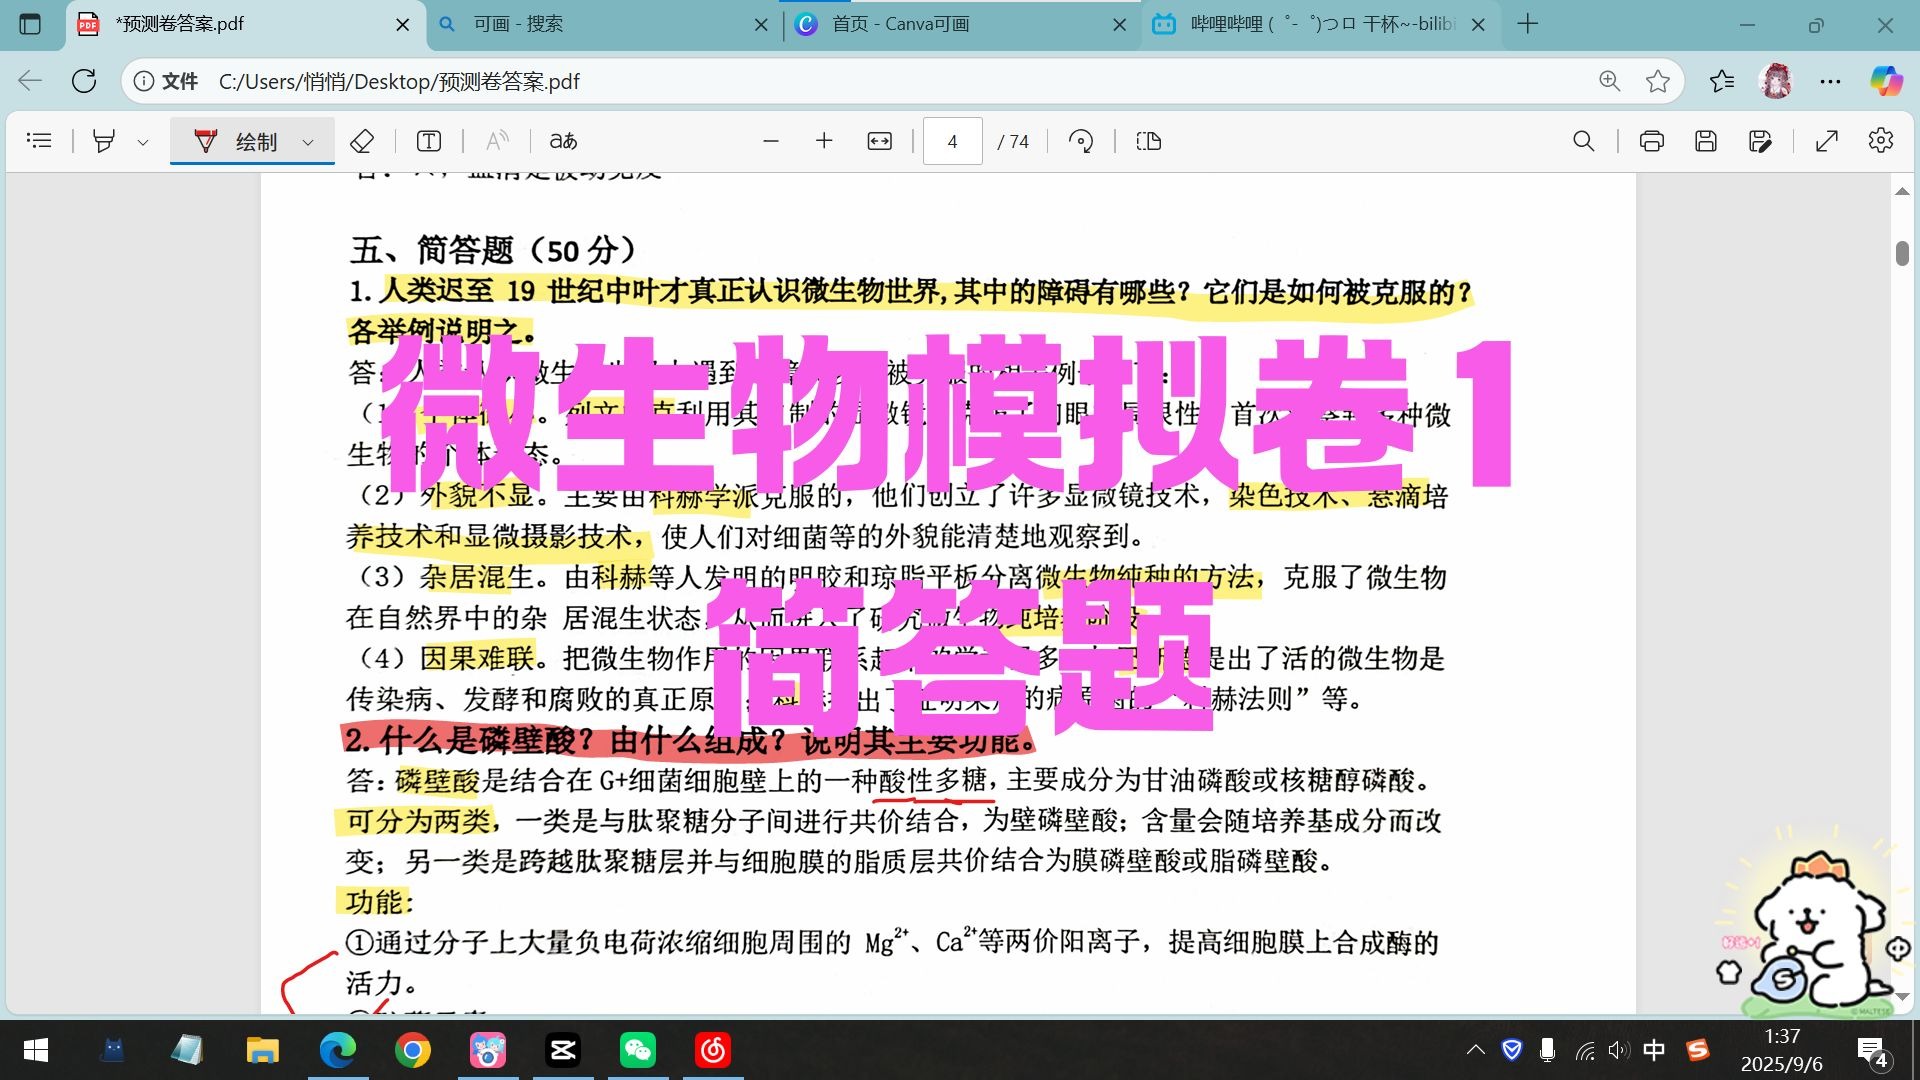Open zoom control in address bar
Screen dimensions: 1920x1080
click(x=1609, y=81)
